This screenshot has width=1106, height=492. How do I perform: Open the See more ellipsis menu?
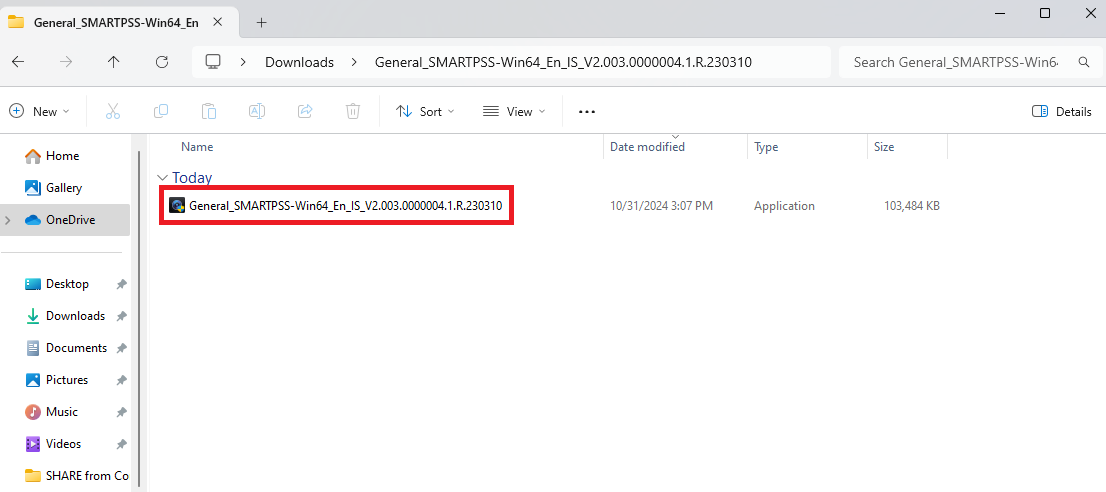(587, 111)
